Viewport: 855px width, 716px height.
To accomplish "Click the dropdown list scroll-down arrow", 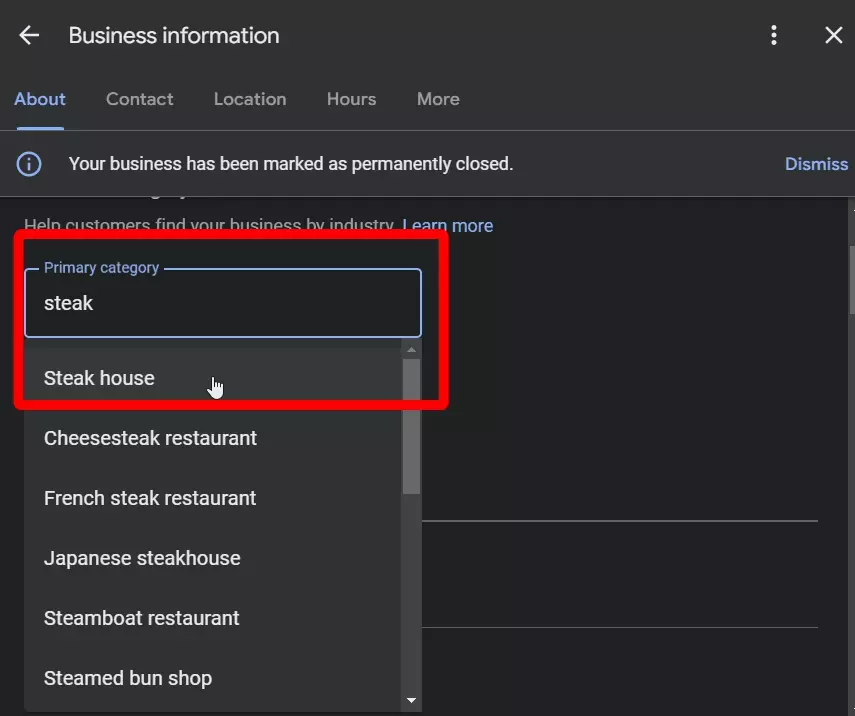I will pos(411,702).
